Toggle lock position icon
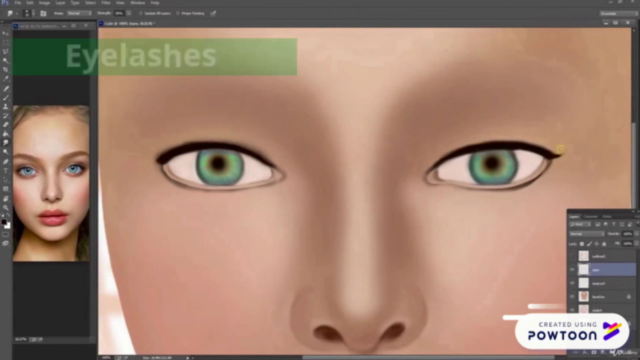 click(597, 244)
